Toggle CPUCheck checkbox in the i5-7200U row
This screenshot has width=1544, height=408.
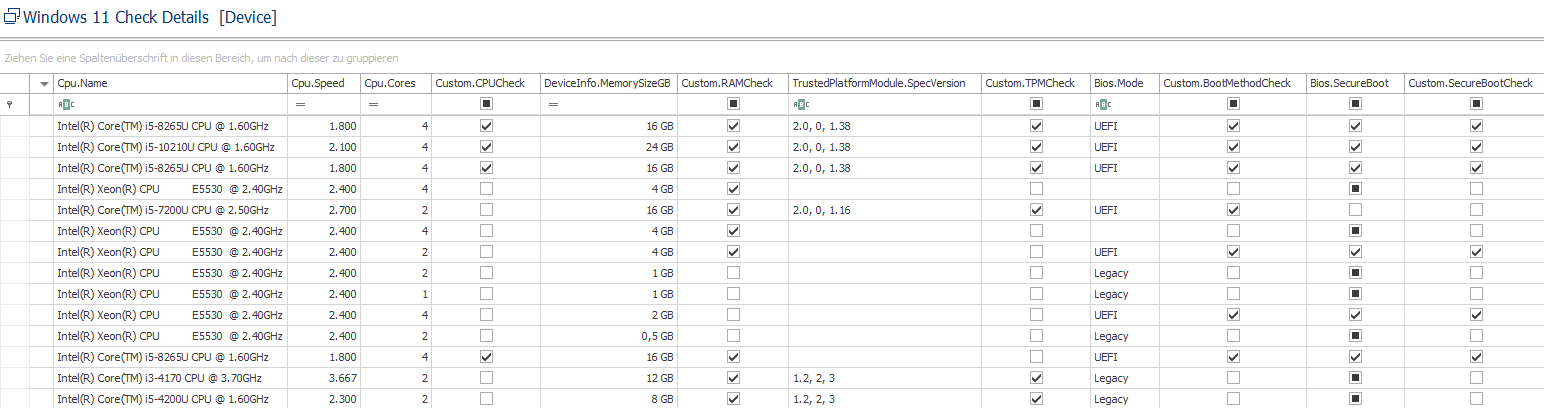click(x=486, y=210)
